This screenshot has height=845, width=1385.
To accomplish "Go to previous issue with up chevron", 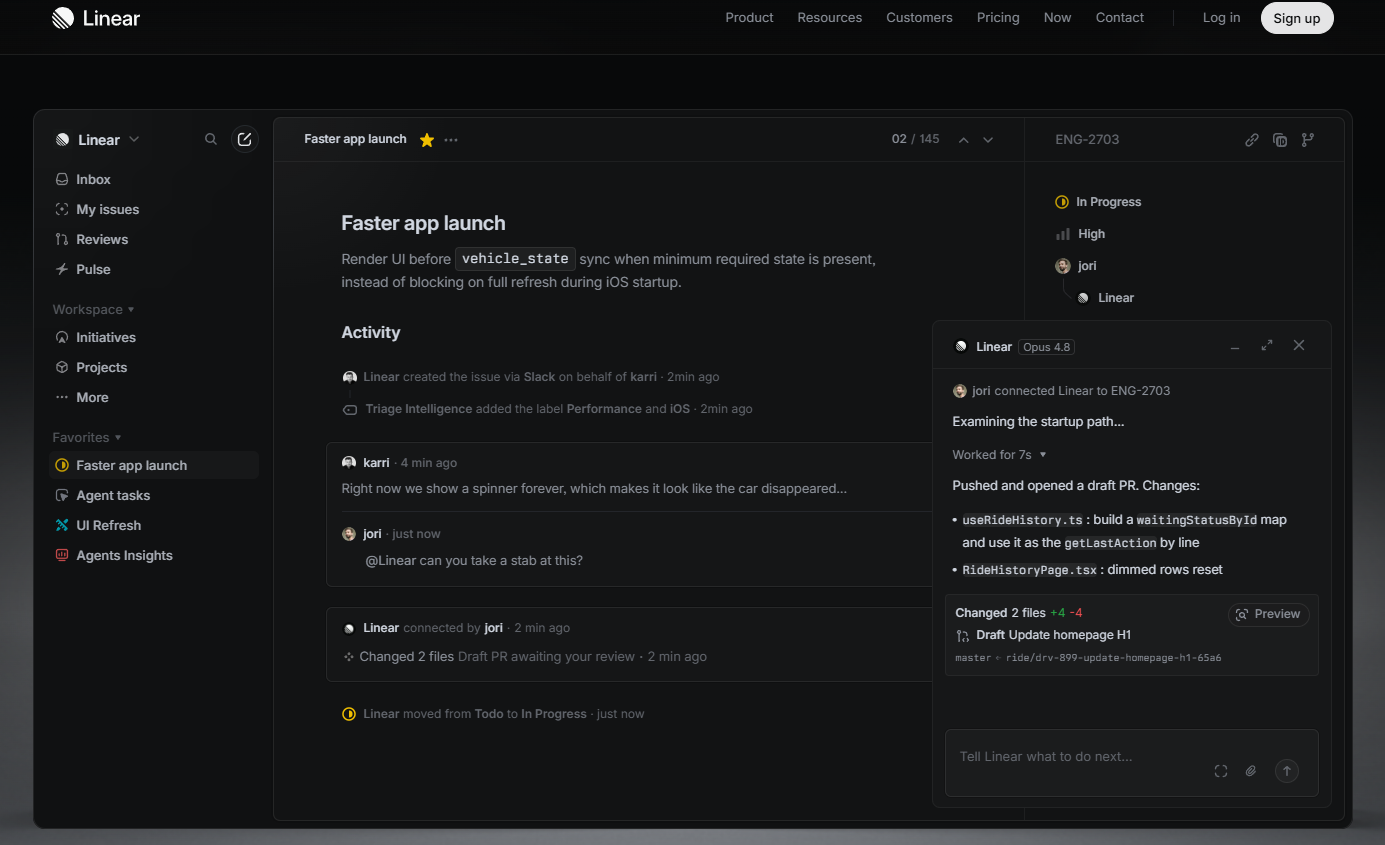I will (964, 140).
